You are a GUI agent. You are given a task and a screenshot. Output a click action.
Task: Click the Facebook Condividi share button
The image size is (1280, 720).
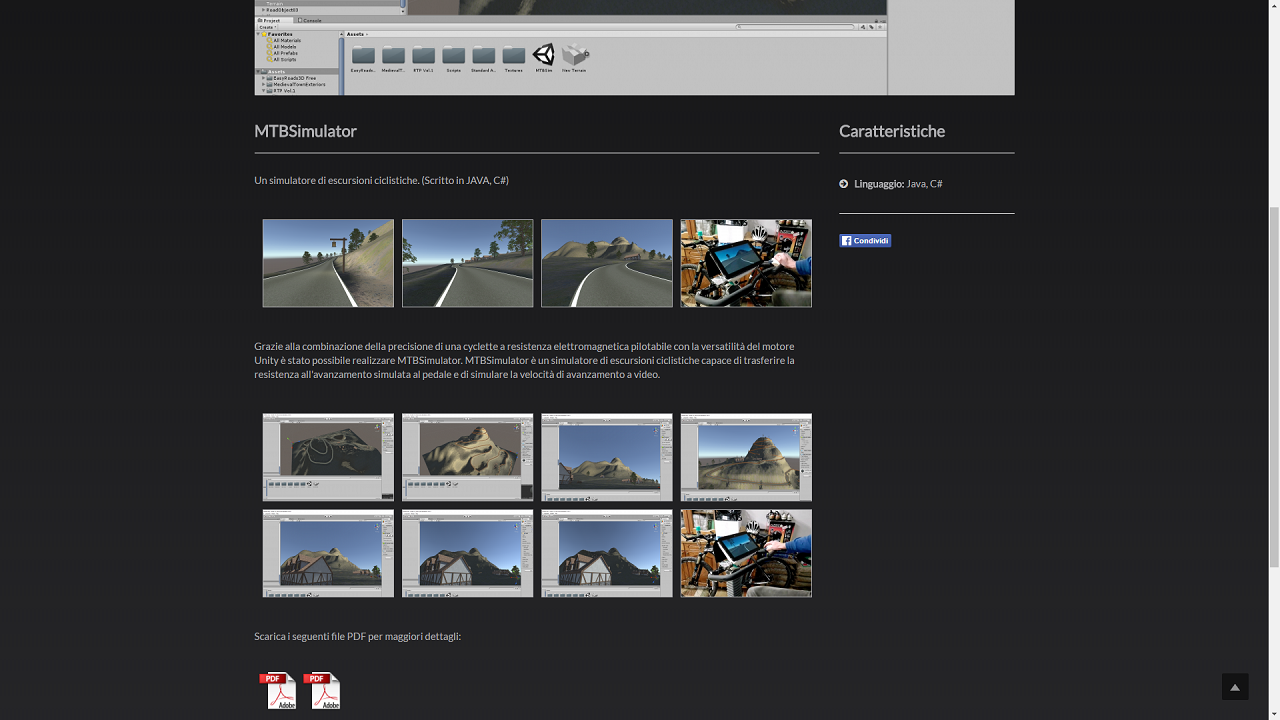click(865, 240)
